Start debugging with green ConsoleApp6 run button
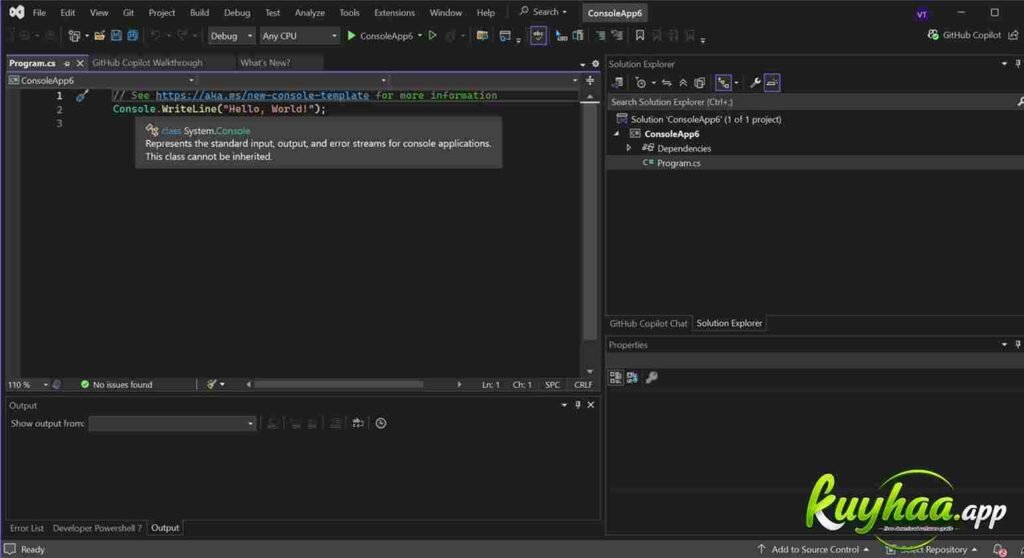The image size is (1024, 558). click(379, 36)
